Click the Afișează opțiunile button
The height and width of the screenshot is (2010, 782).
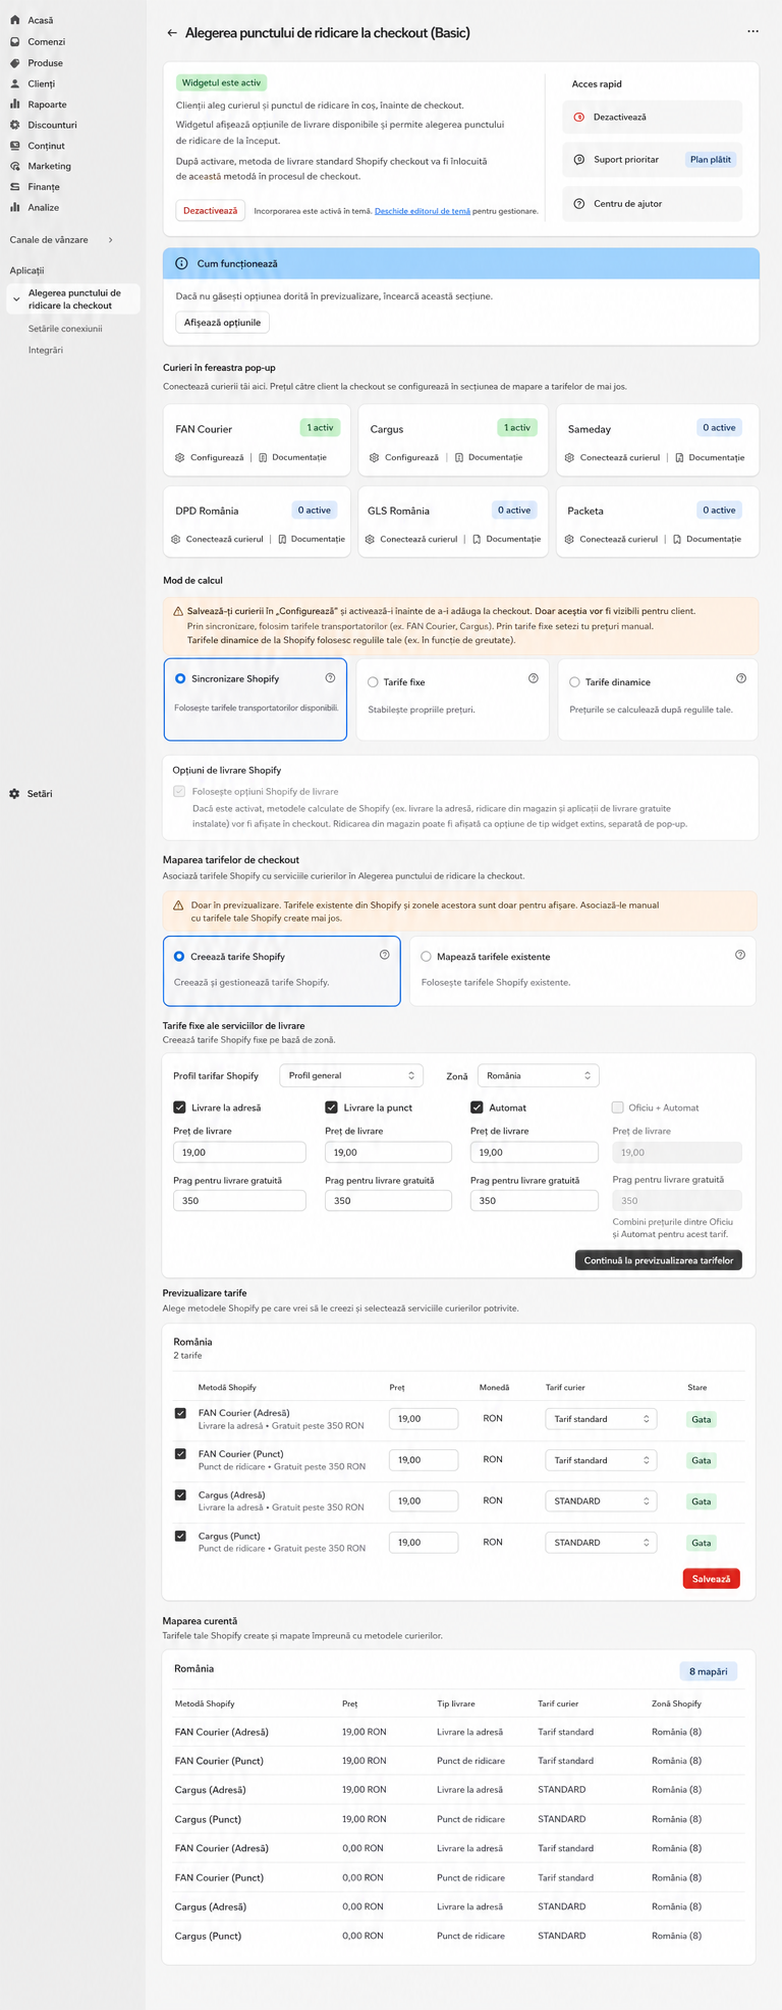[x=222, y=323]
